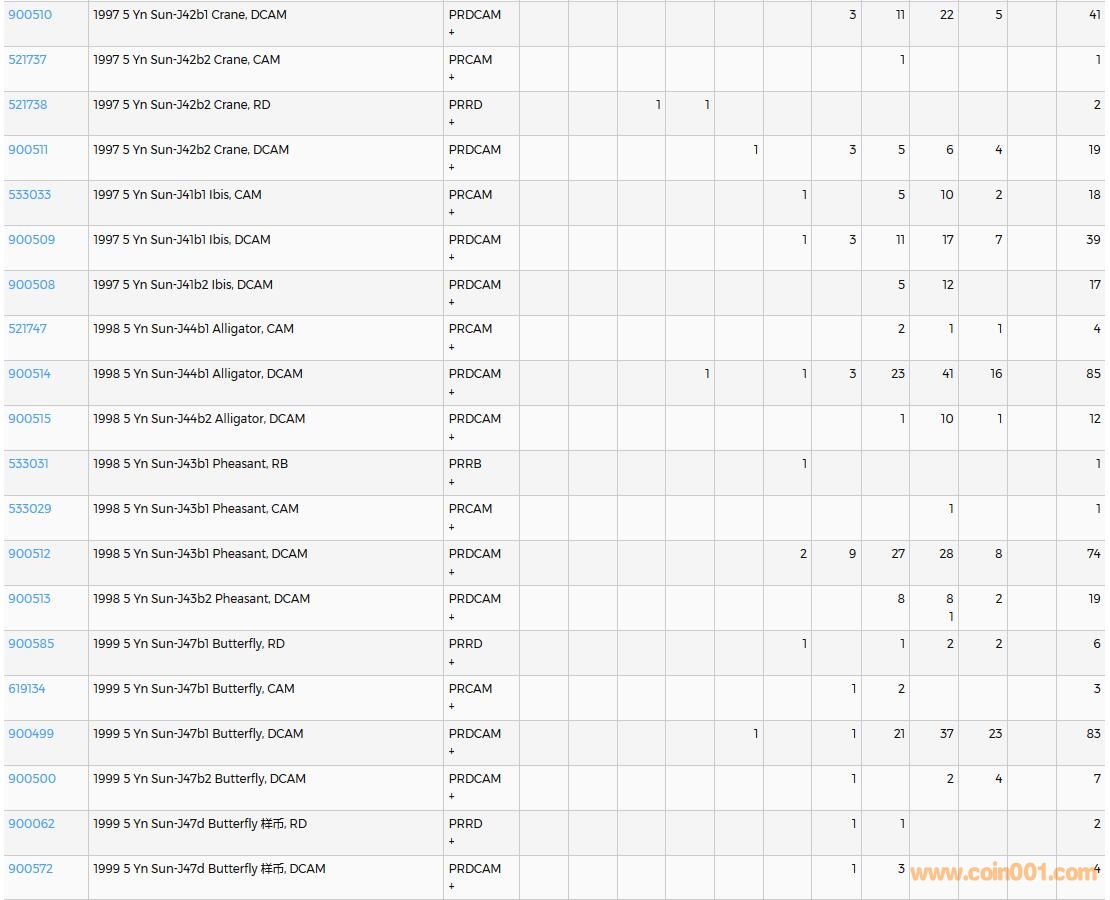Expand plus sign in the 900511 row
1110x900 pixels.
(452, 167)
